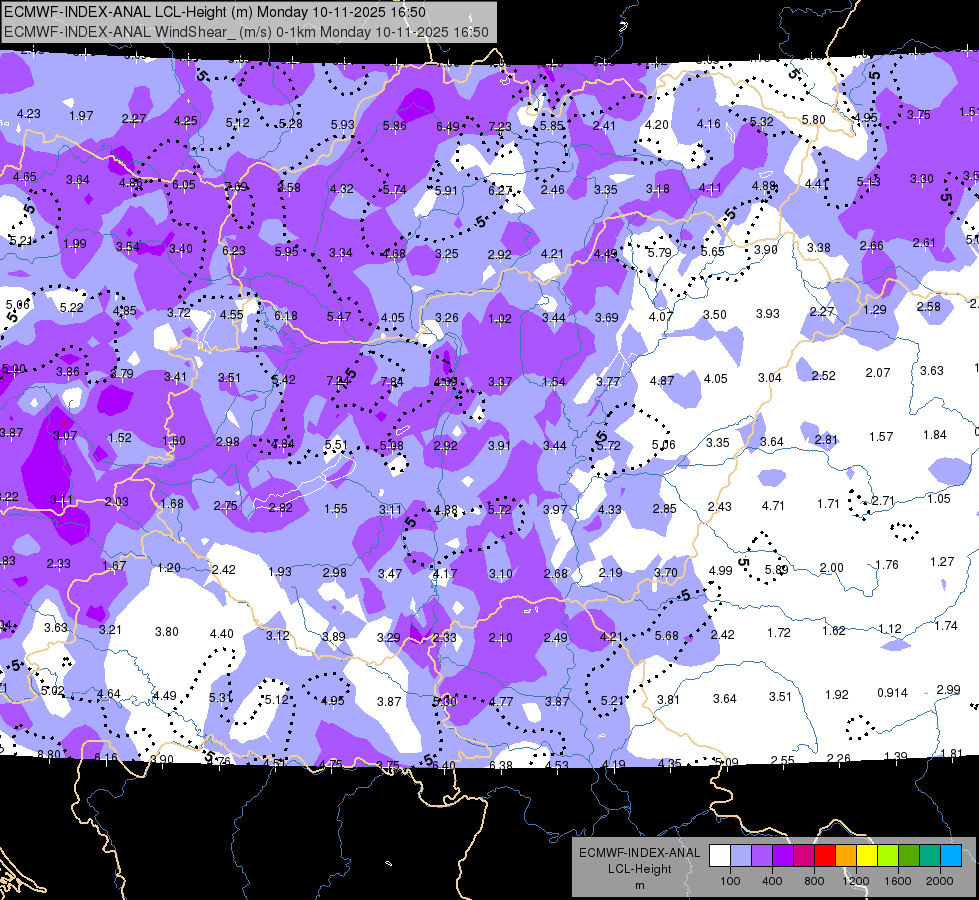Select the lime green legend swatch
Screen dimensions: 979x900
click(x=888, y=856)
